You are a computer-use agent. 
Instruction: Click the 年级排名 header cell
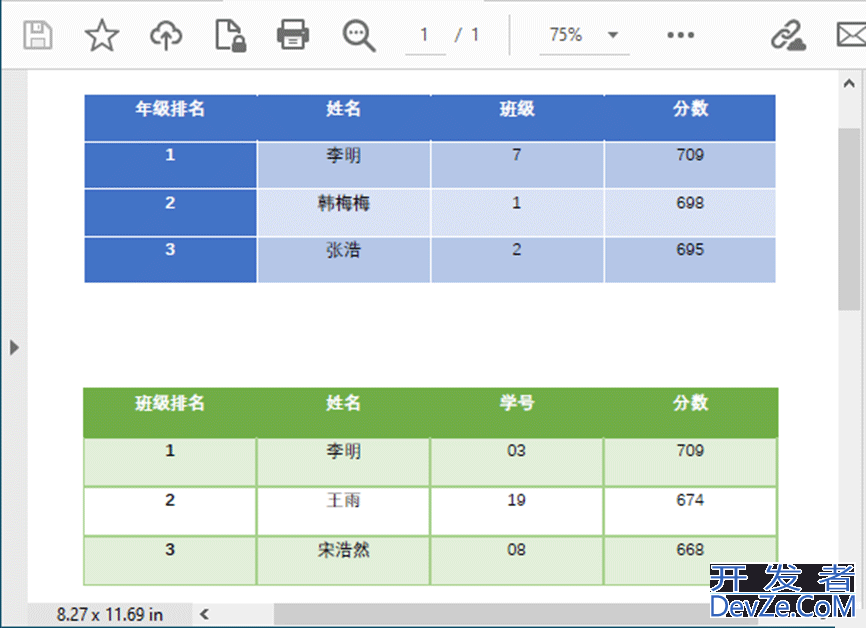click(170, 118)
